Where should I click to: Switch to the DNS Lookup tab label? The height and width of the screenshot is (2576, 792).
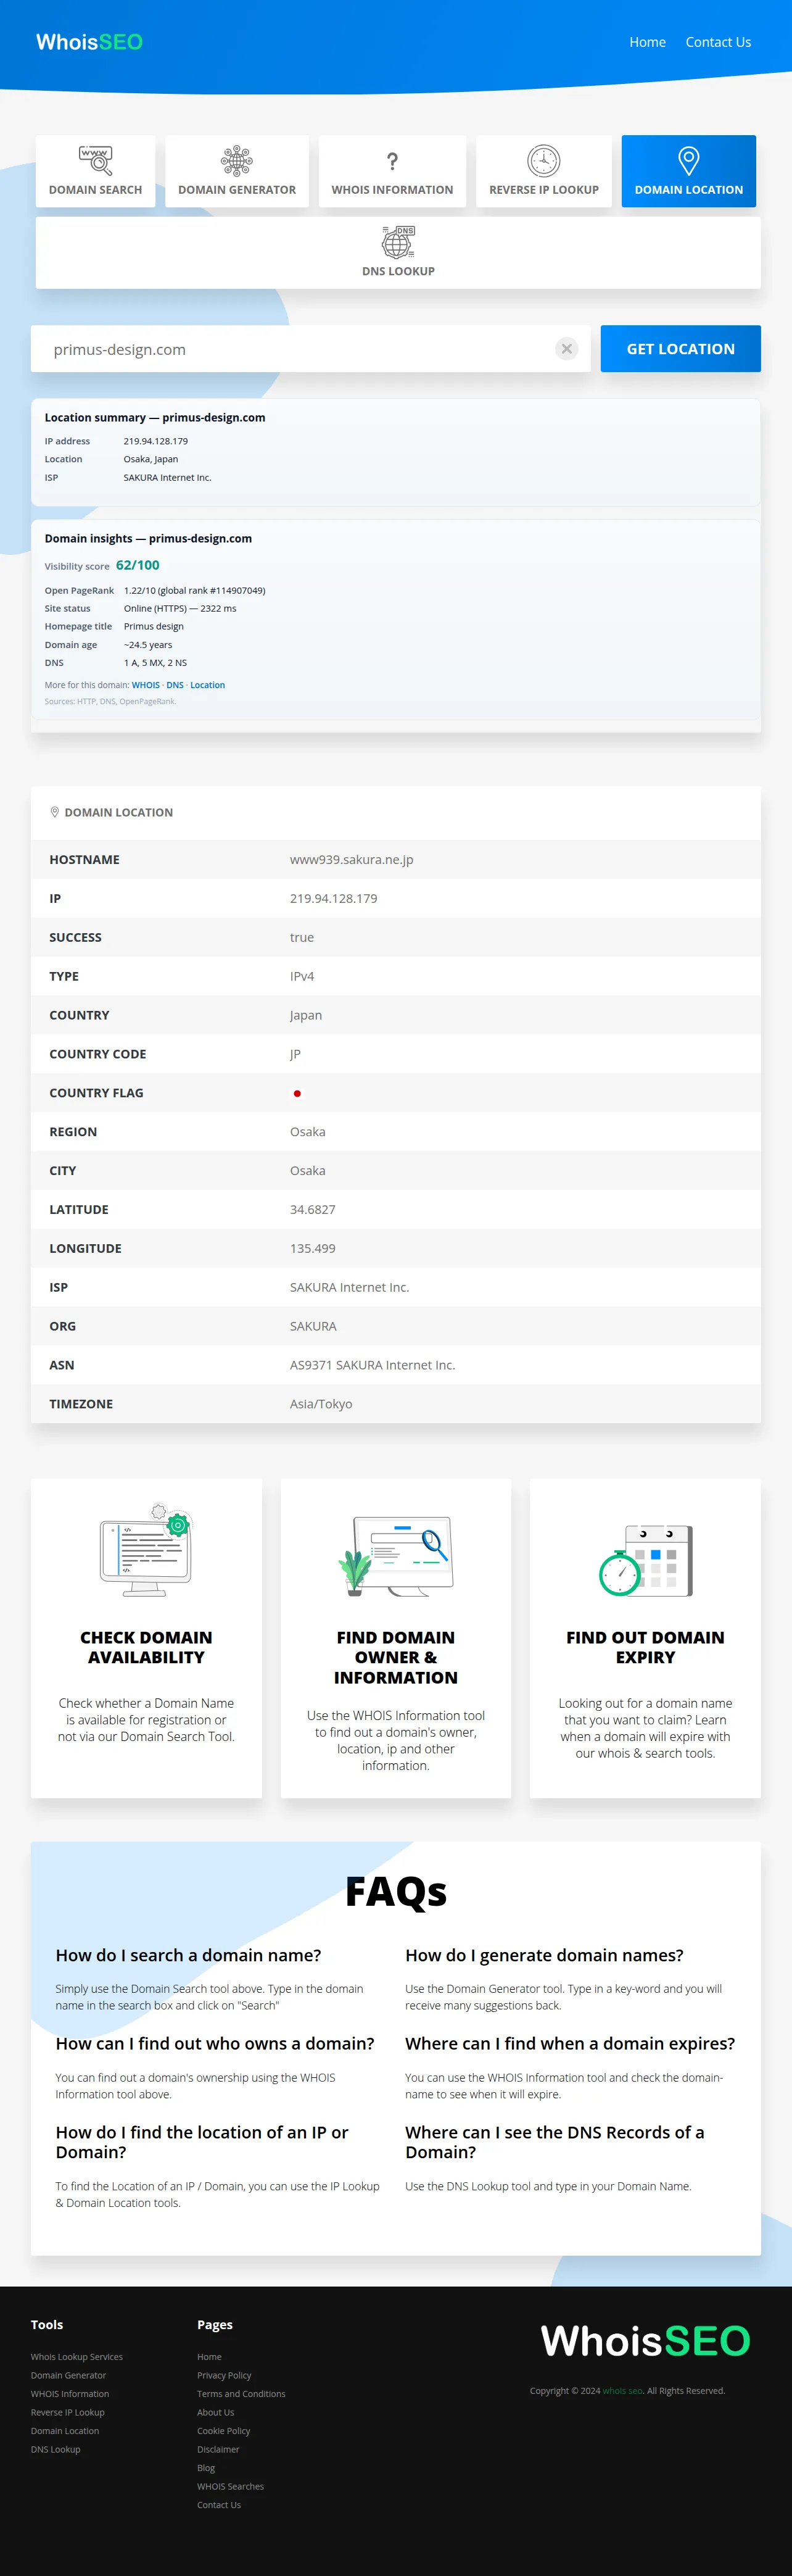[x=398, y=271]
